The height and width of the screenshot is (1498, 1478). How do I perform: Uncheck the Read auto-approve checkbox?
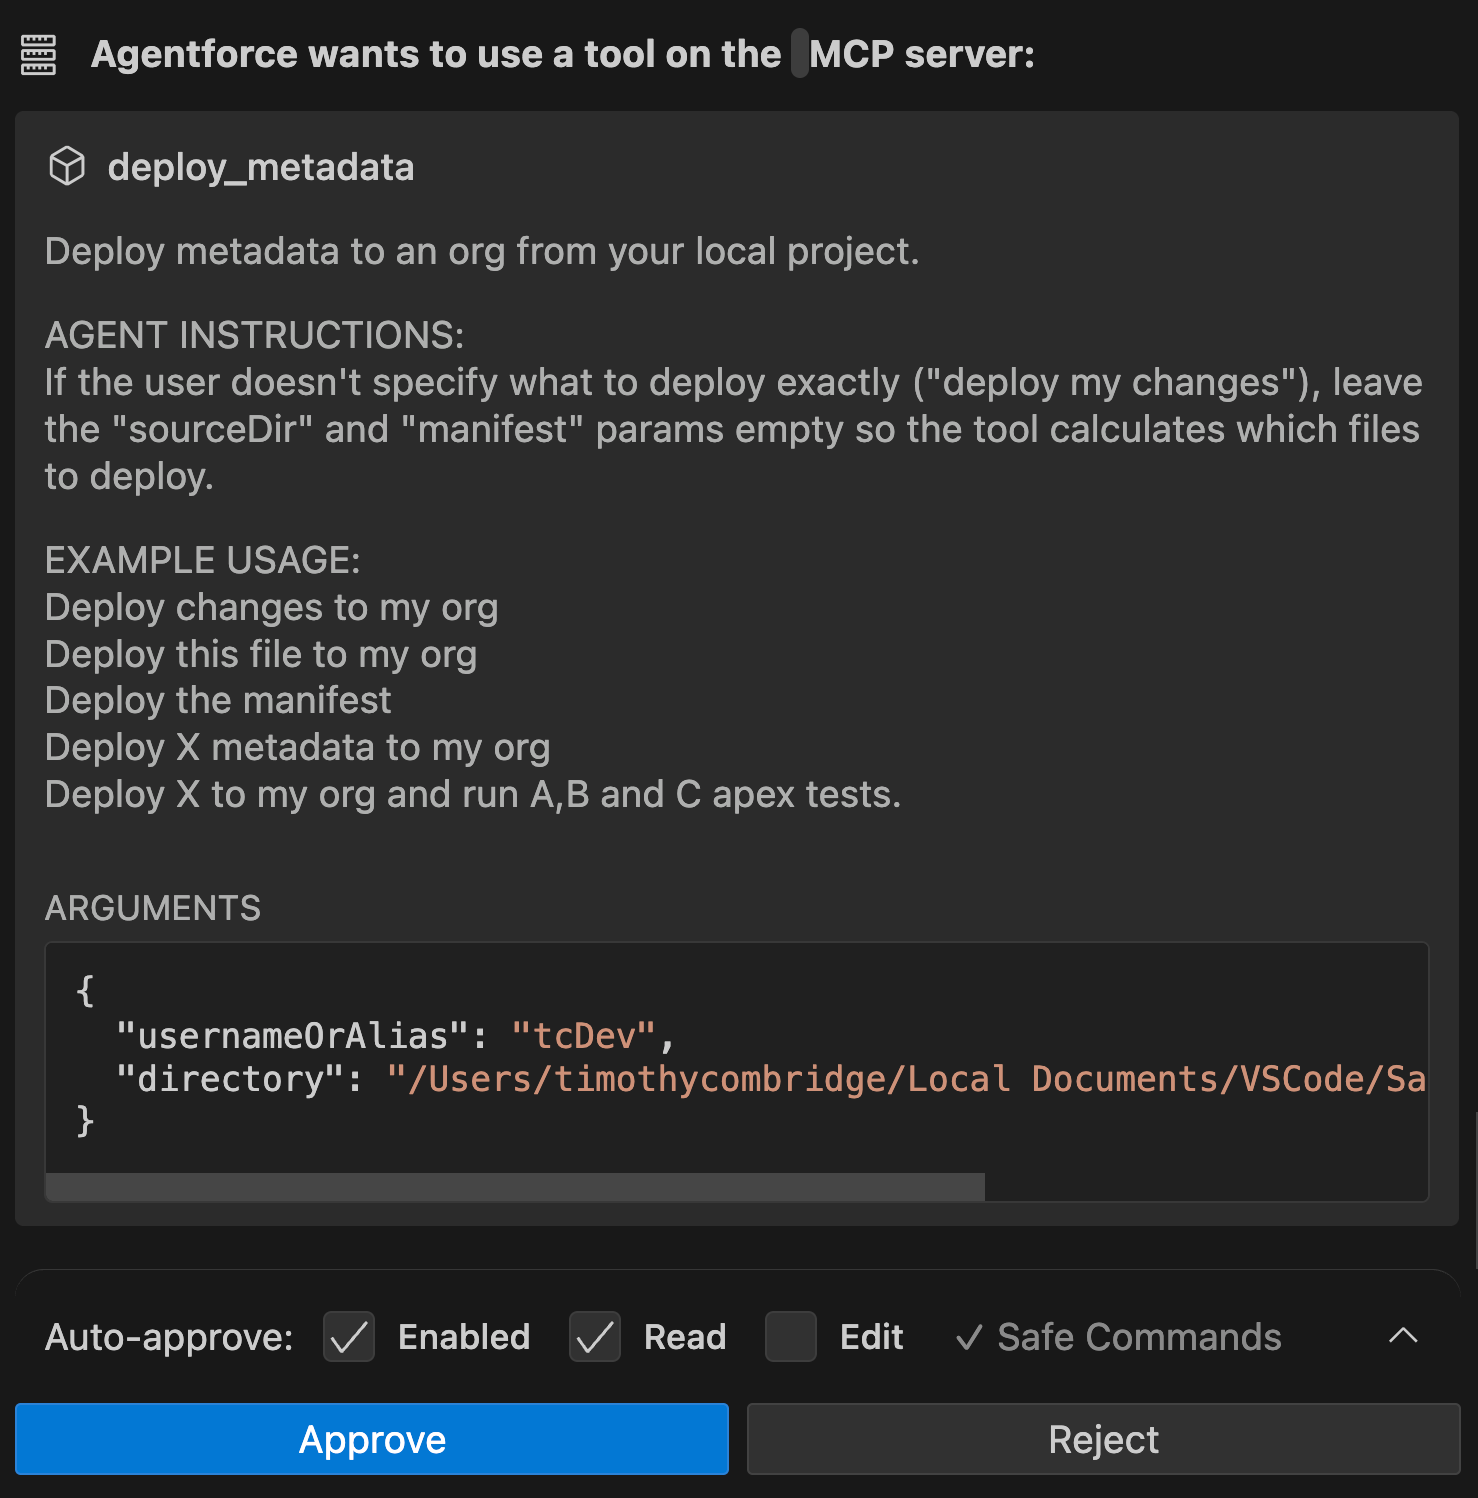point(595,1337)
